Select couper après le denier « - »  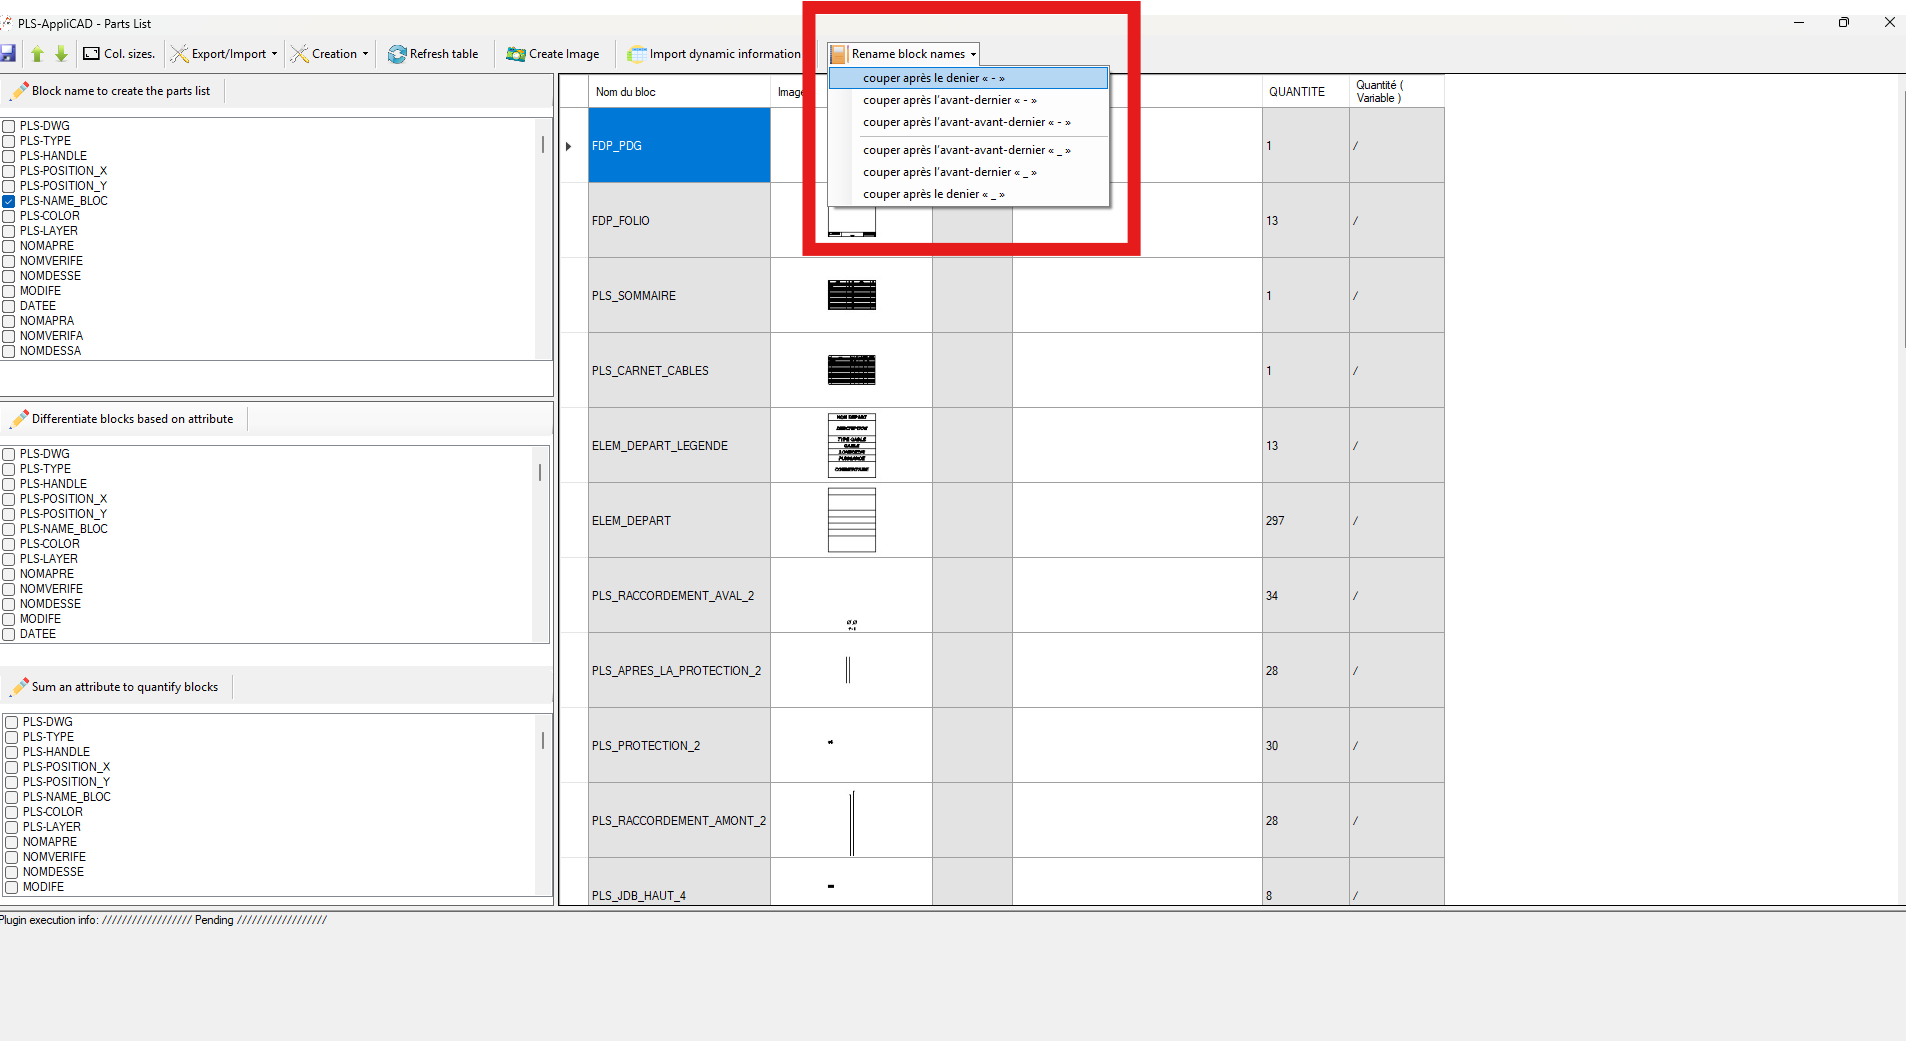932,77
